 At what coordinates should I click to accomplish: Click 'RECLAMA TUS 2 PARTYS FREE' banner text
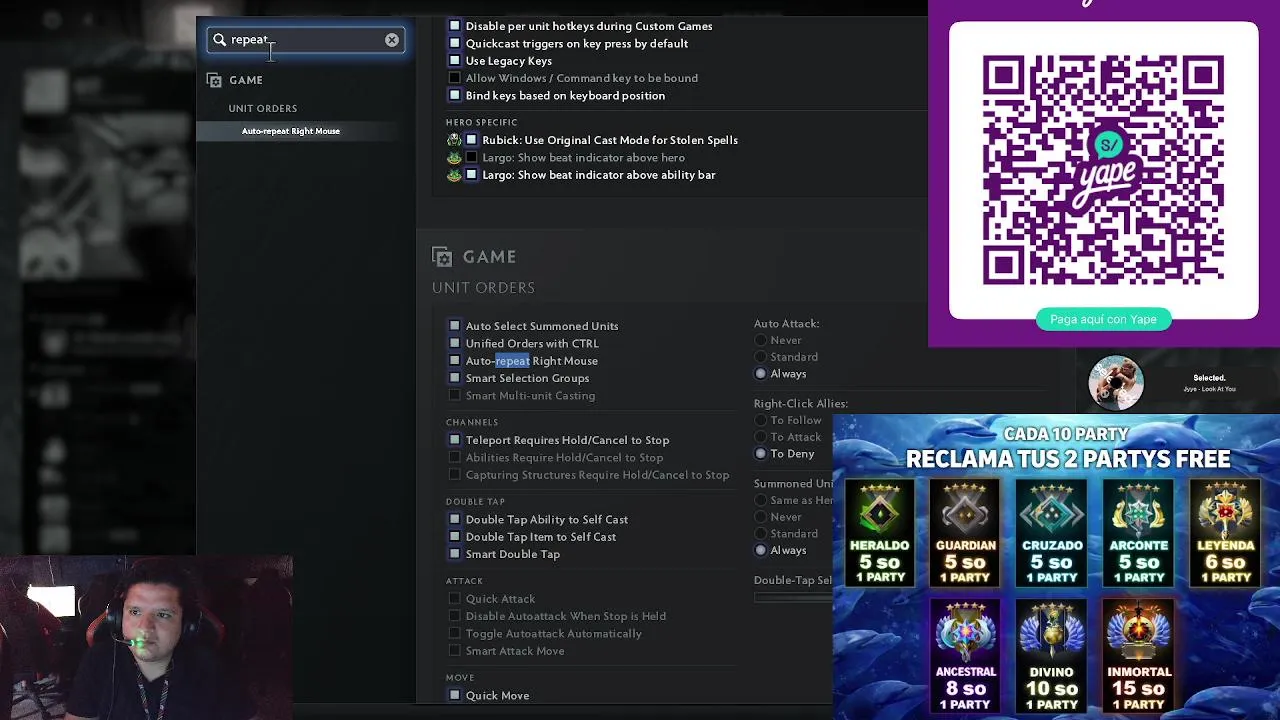(1068, 460)
